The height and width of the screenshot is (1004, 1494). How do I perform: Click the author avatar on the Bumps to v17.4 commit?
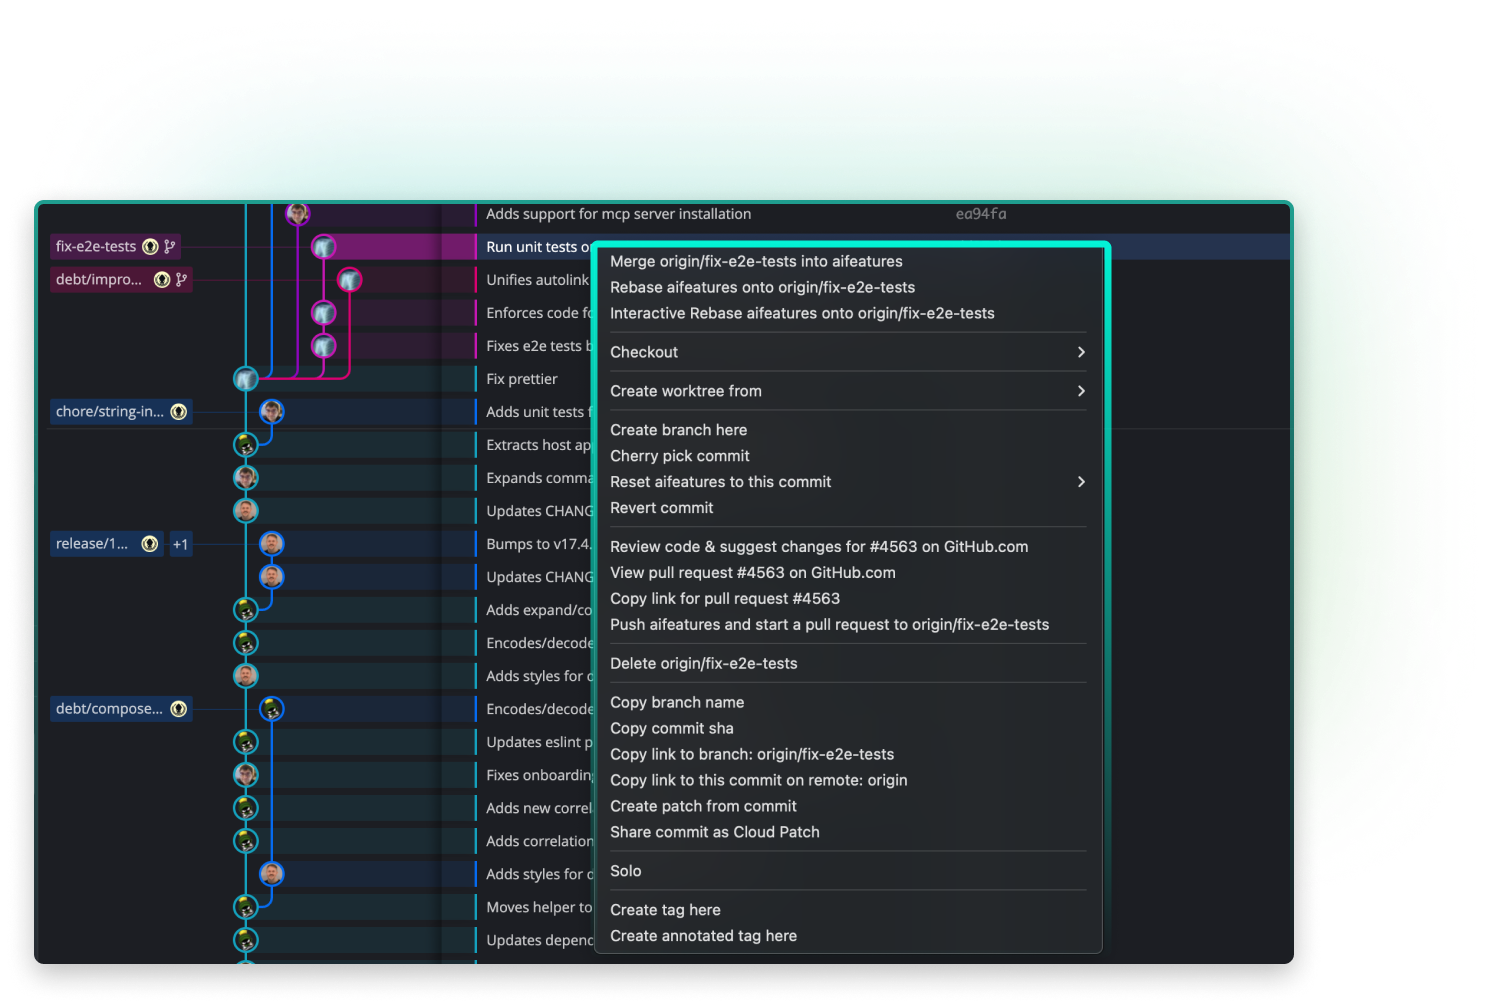click(271, 543)
